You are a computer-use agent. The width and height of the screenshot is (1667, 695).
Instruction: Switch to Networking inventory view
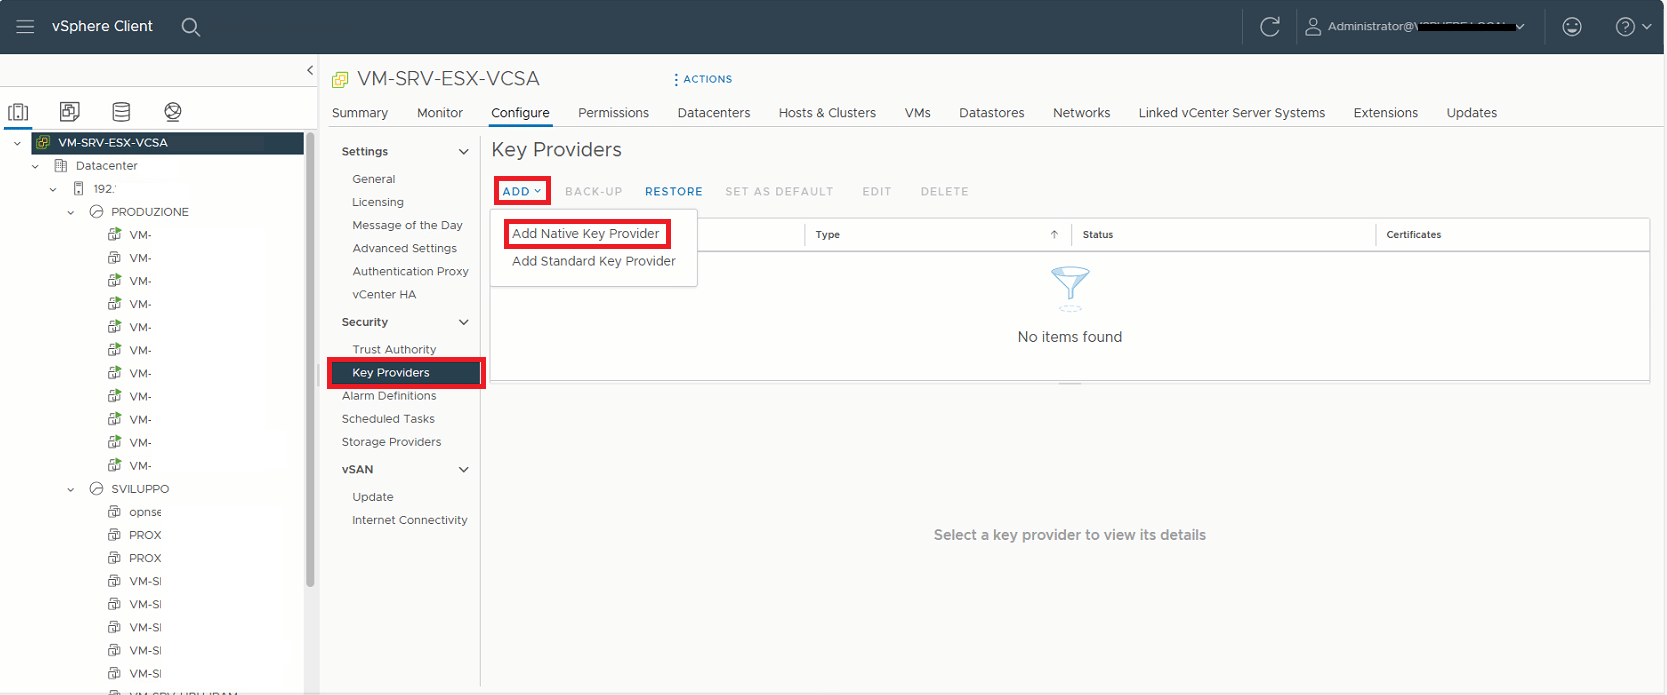click(x=173, y=112)
